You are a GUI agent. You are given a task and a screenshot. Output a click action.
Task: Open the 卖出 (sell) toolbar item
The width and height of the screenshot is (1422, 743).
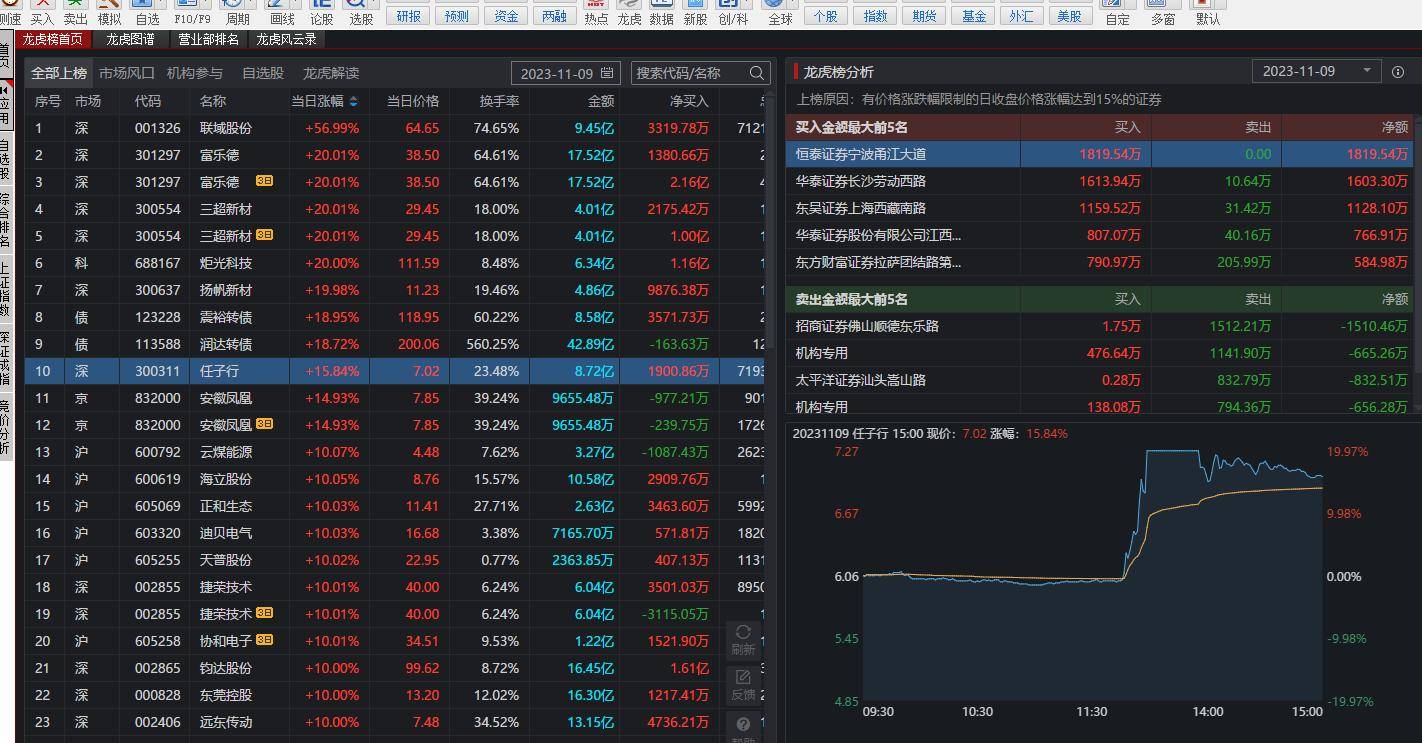pyautogui.click(x=75, y=13)
